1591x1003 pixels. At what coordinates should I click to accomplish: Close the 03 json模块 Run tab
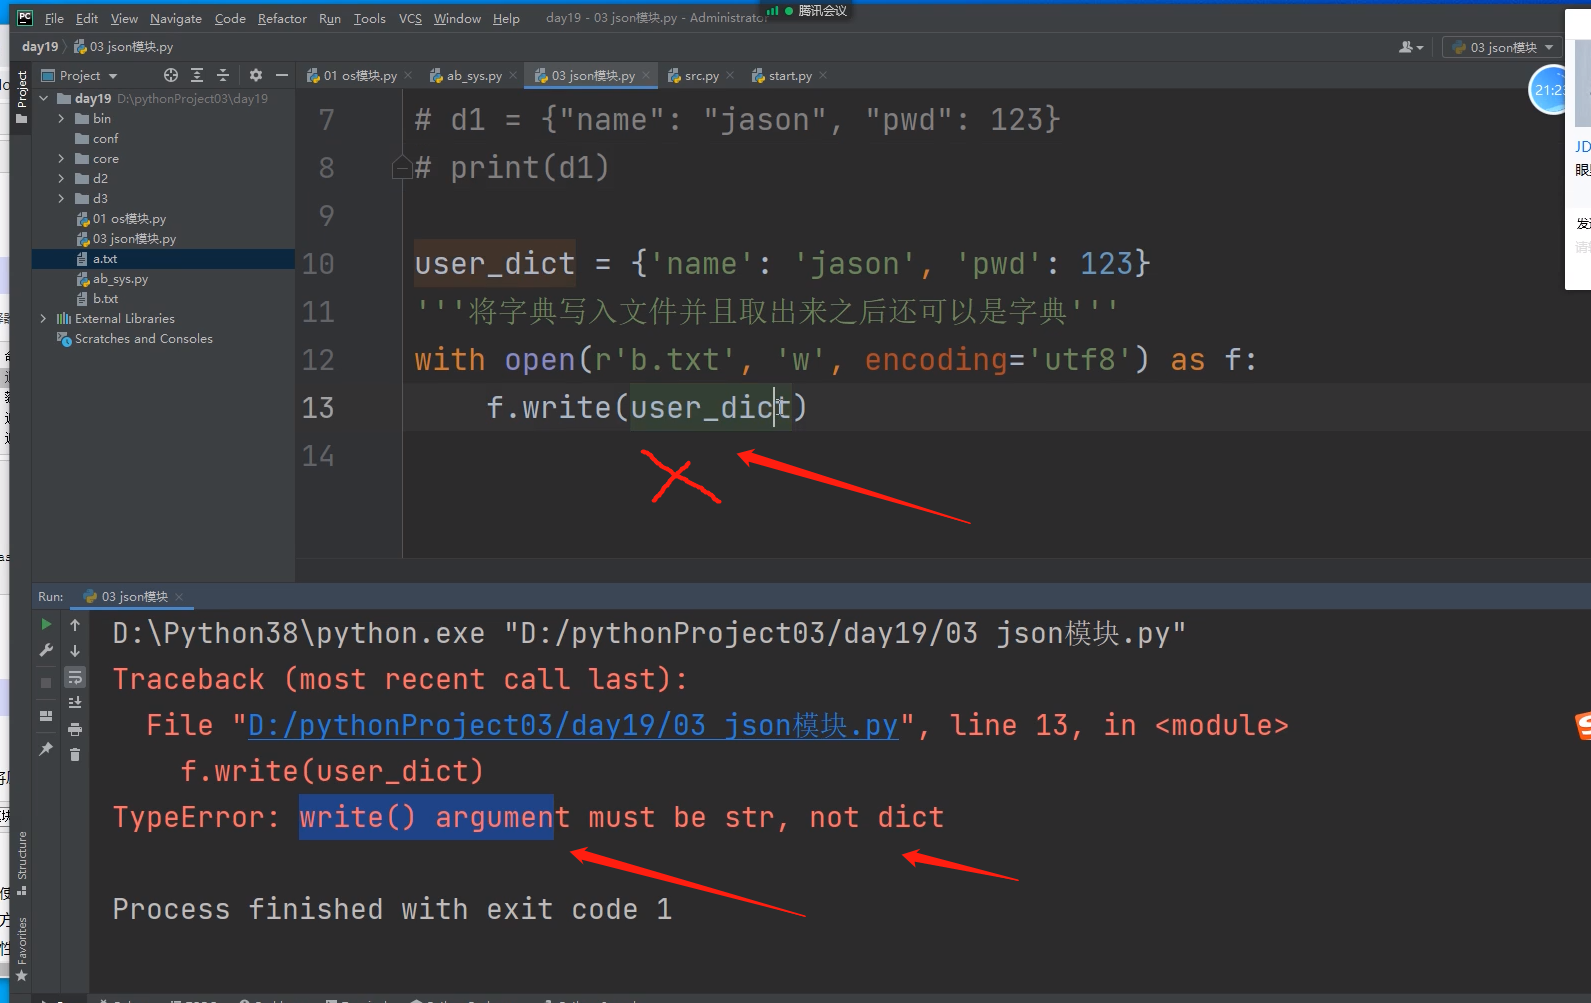click(179, 597)
